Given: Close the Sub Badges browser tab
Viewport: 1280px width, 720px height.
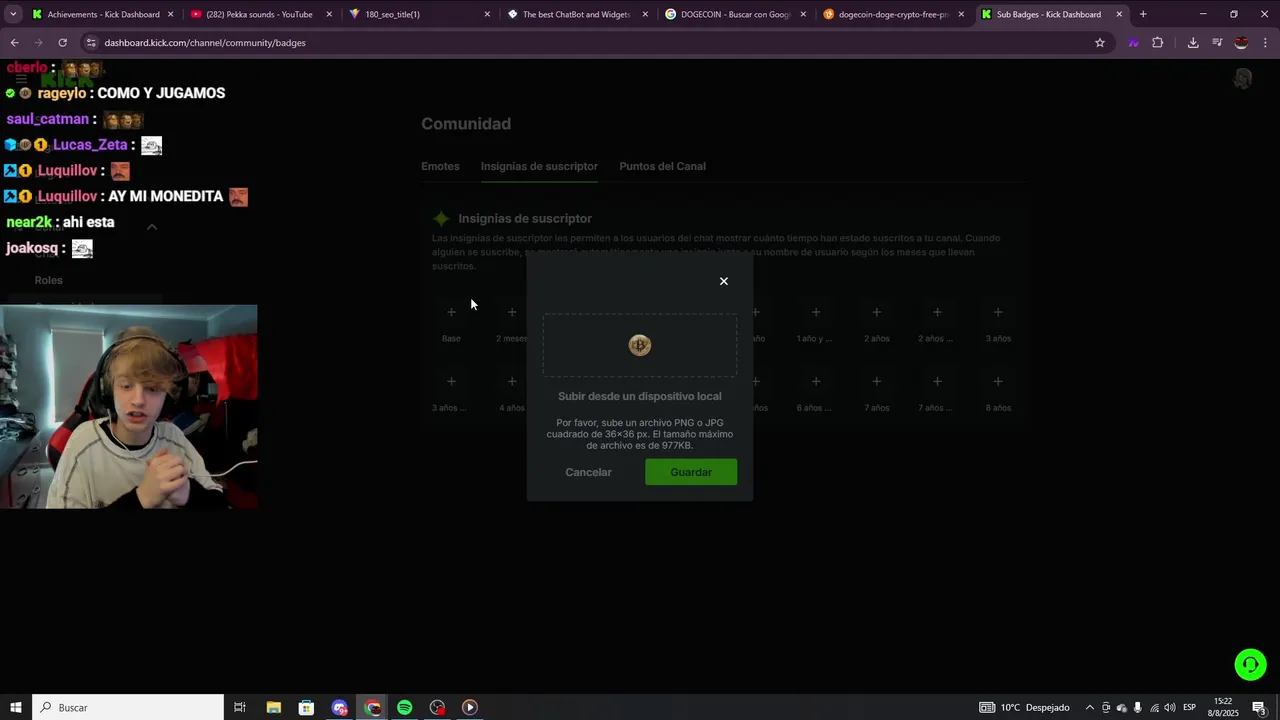Looking at the screenshot, I should click(1119, 14).
